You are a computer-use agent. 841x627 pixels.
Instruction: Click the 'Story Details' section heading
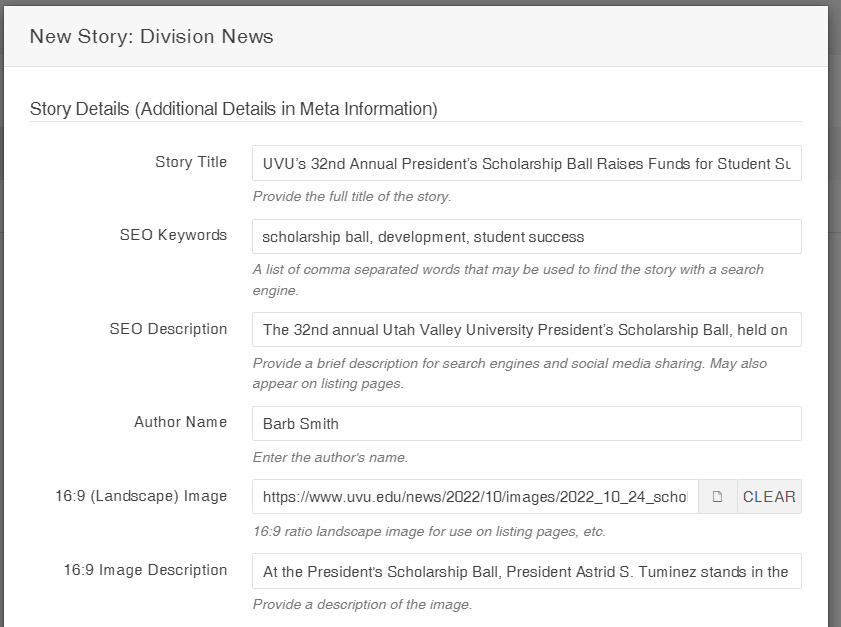click(x=234, y=109)
